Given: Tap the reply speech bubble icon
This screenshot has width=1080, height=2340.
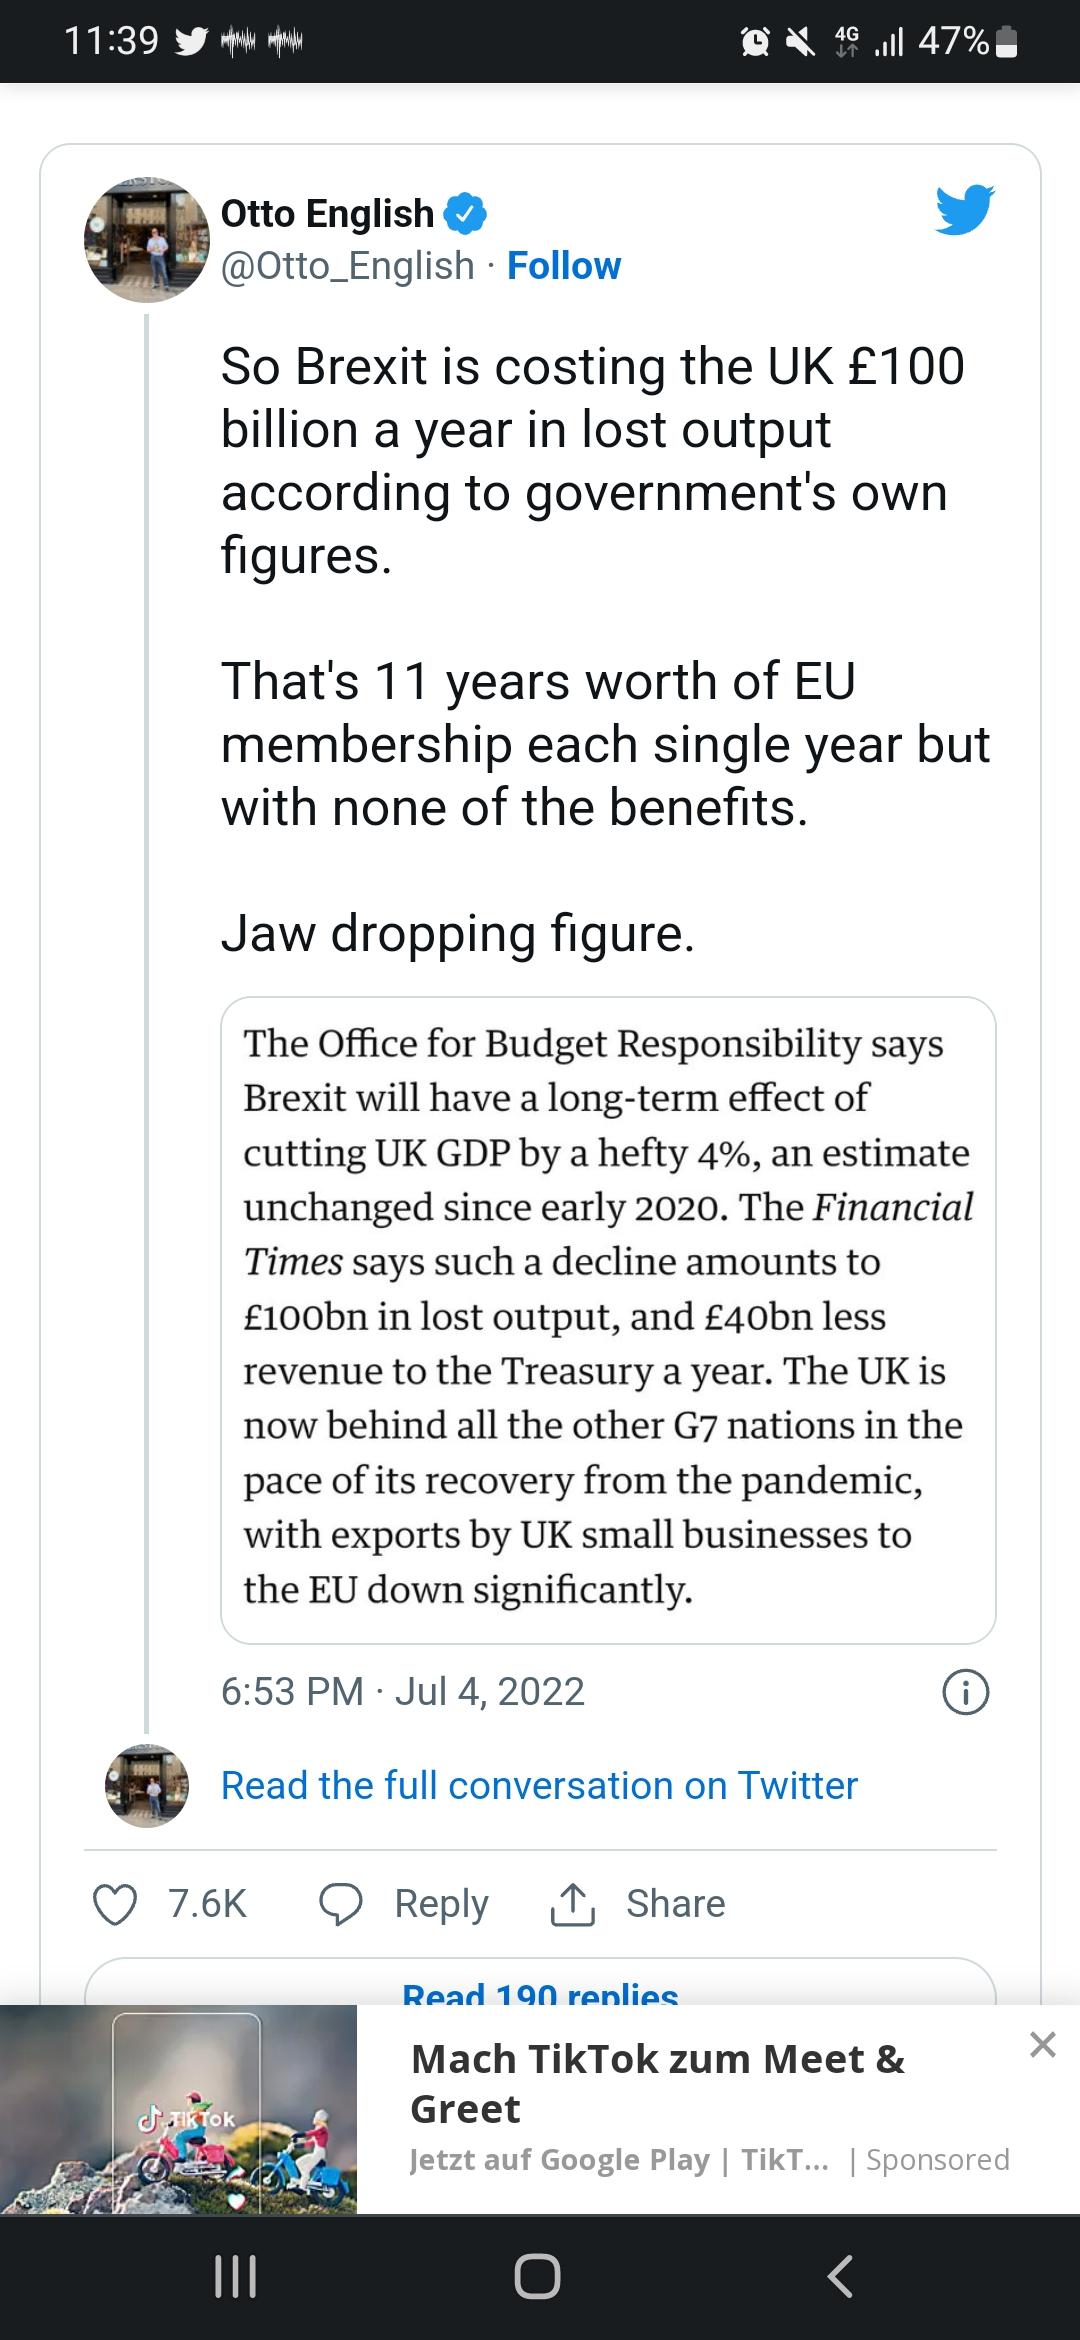Looking at the screenshot, I should pyautogui.click(x=341, y=1904).
